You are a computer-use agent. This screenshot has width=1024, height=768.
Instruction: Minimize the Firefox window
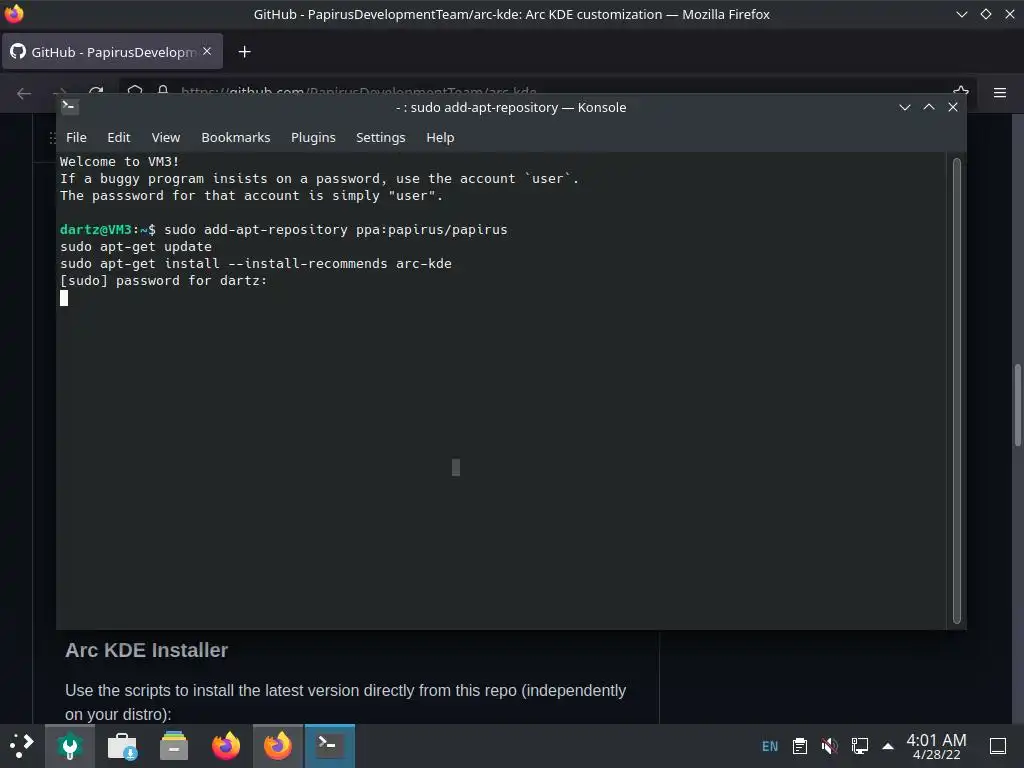click(962, 14)
